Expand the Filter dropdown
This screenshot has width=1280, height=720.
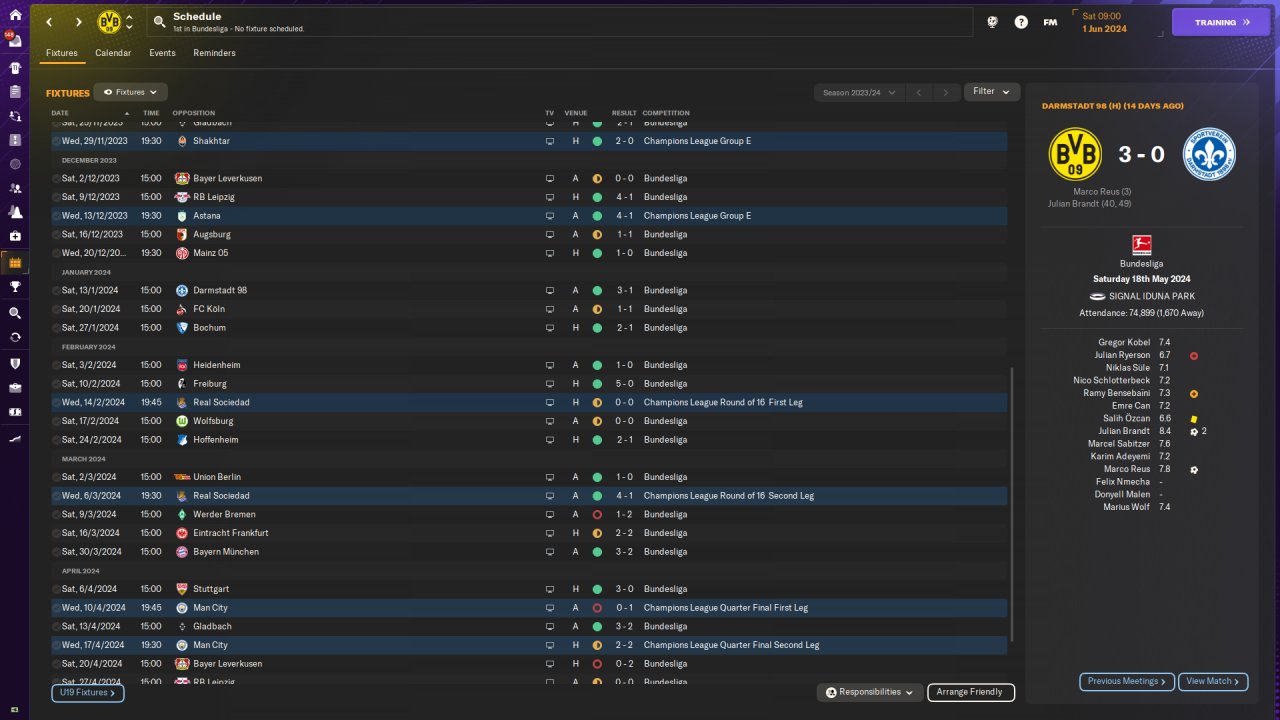992,92
